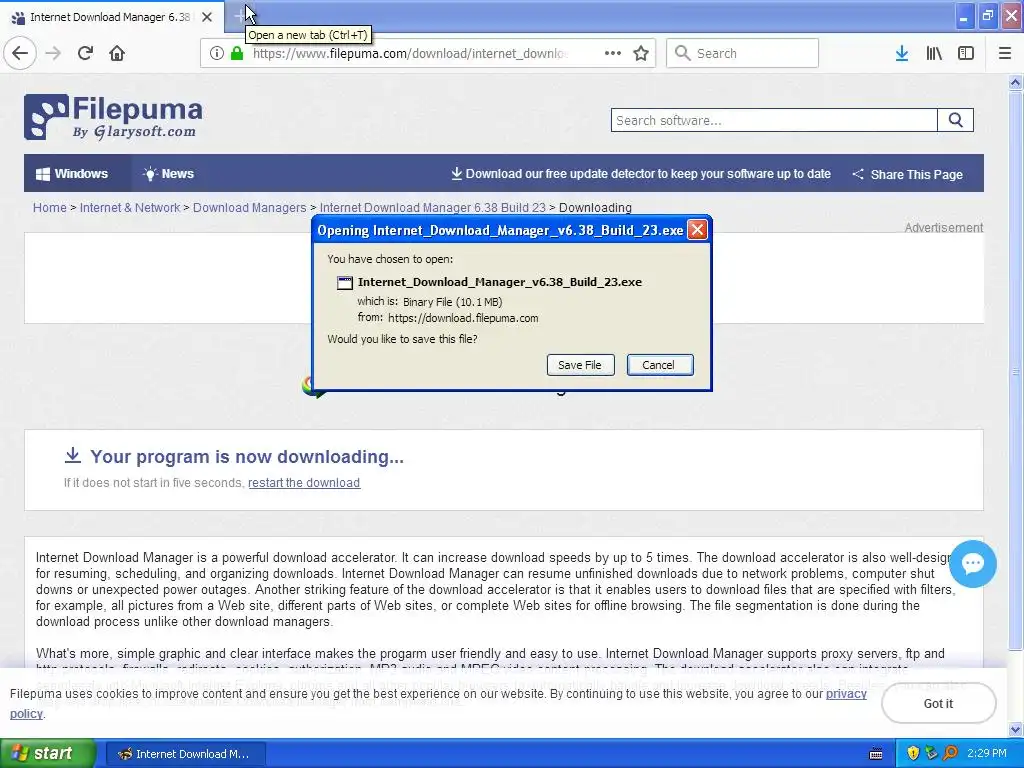
Task: Open Internet Download Manager 6.38 Build 23 breadcrumb
Action: click(x=432, y=208)
